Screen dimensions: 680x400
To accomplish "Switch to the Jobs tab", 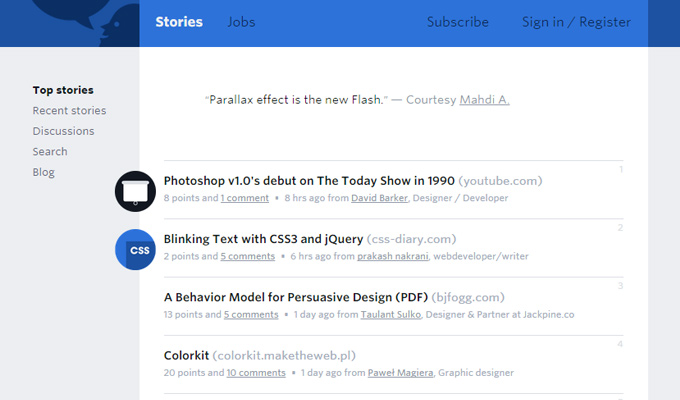I will tap(242, 22).
